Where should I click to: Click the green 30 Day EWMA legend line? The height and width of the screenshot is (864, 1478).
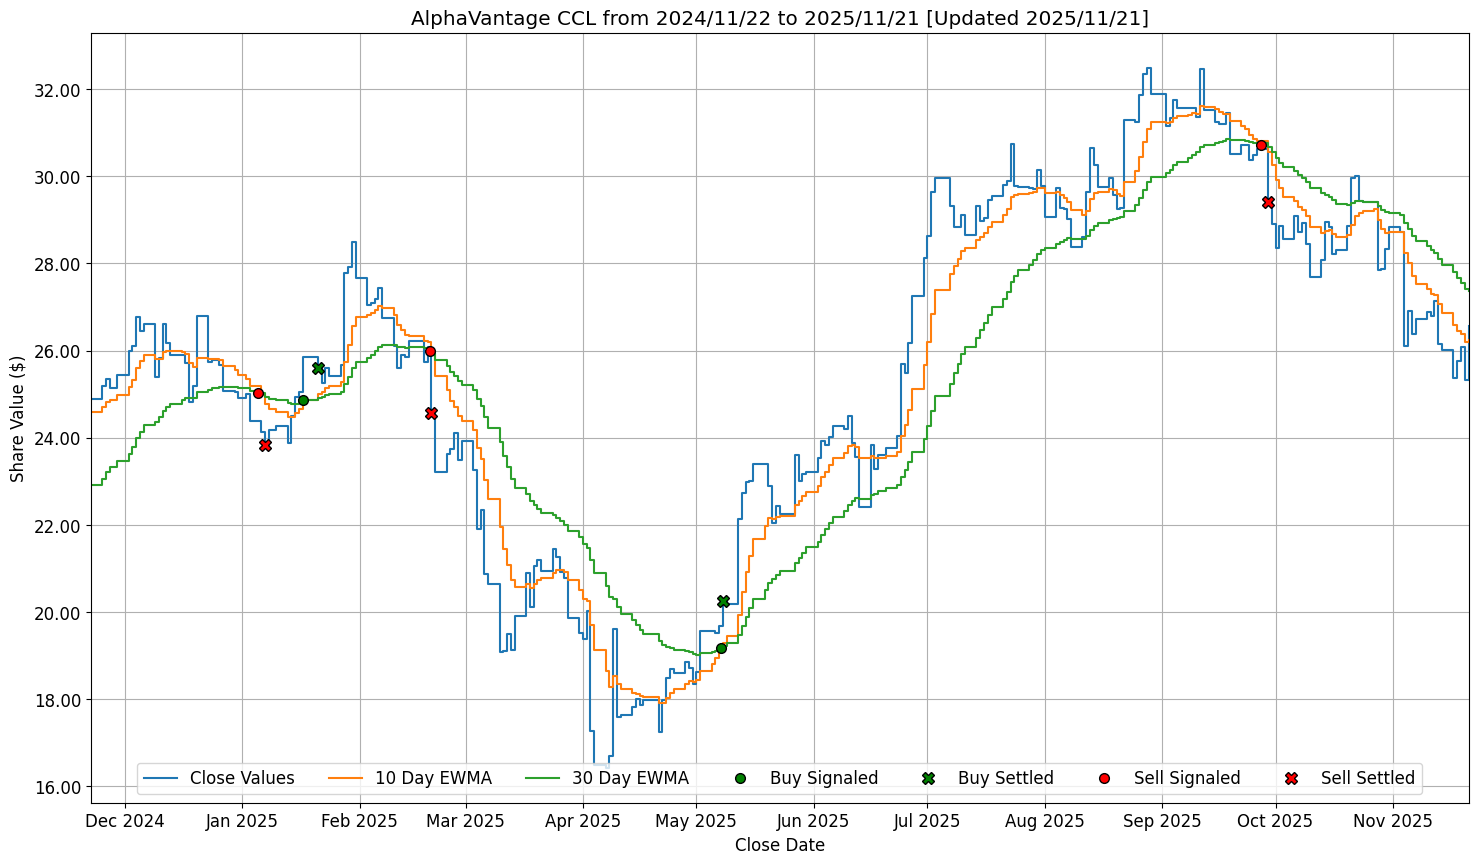(543, 778)
